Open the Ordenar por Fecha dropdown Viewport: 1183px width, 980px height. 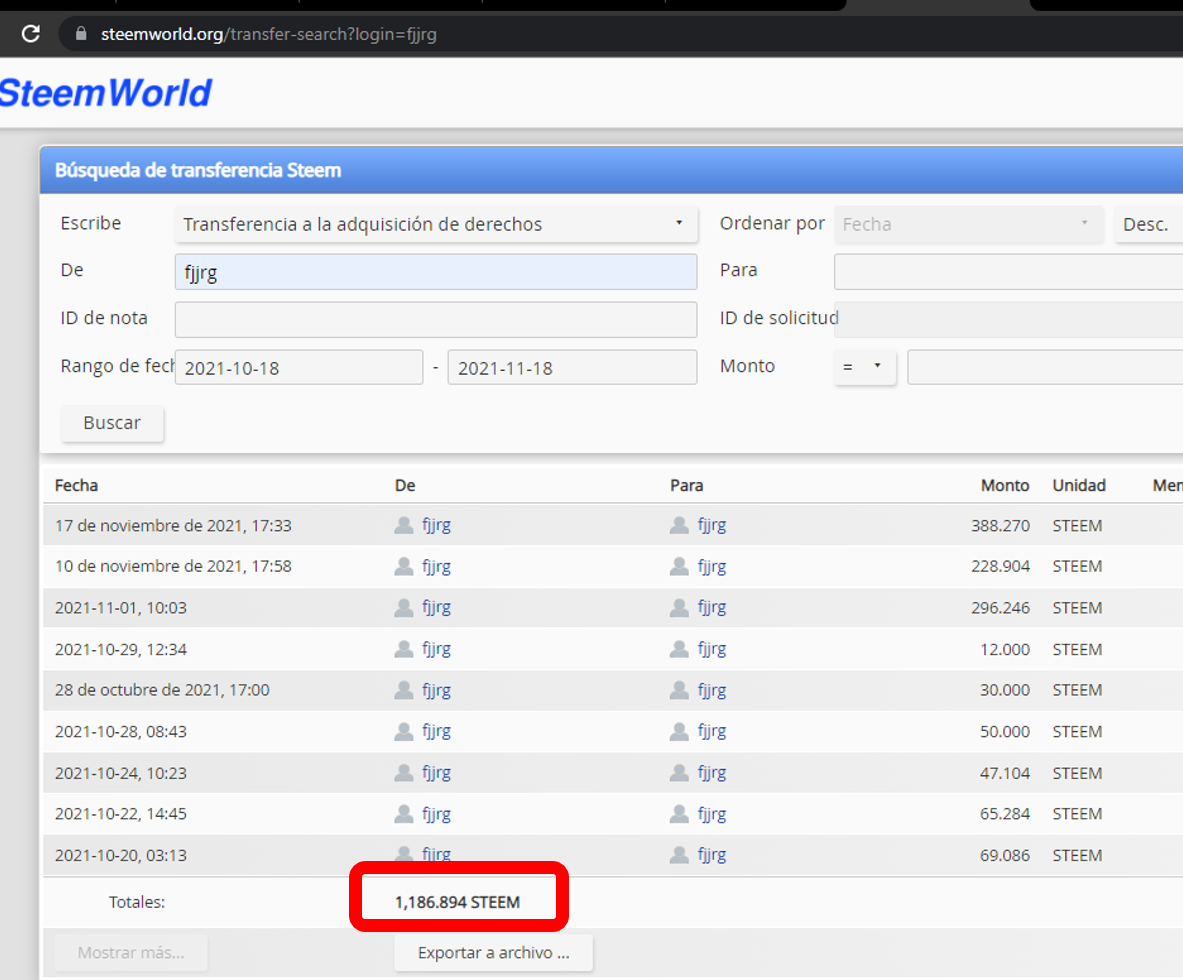point(969,224)
